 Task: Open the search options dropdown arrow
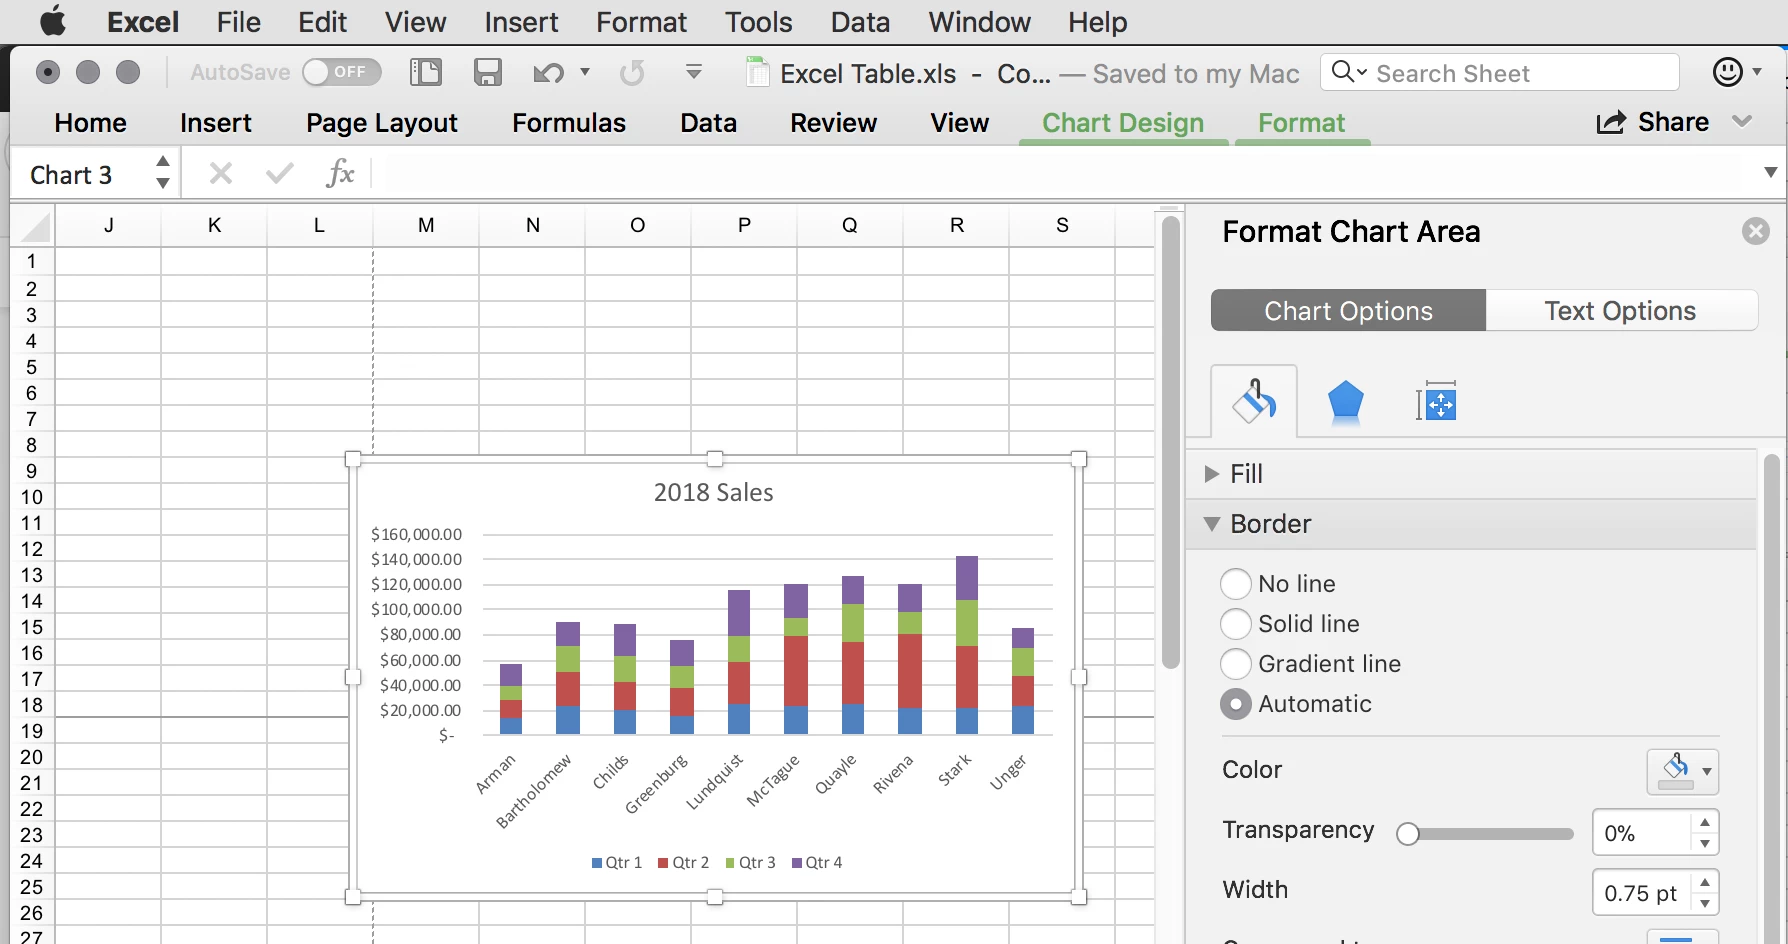tap(1362, 72)
